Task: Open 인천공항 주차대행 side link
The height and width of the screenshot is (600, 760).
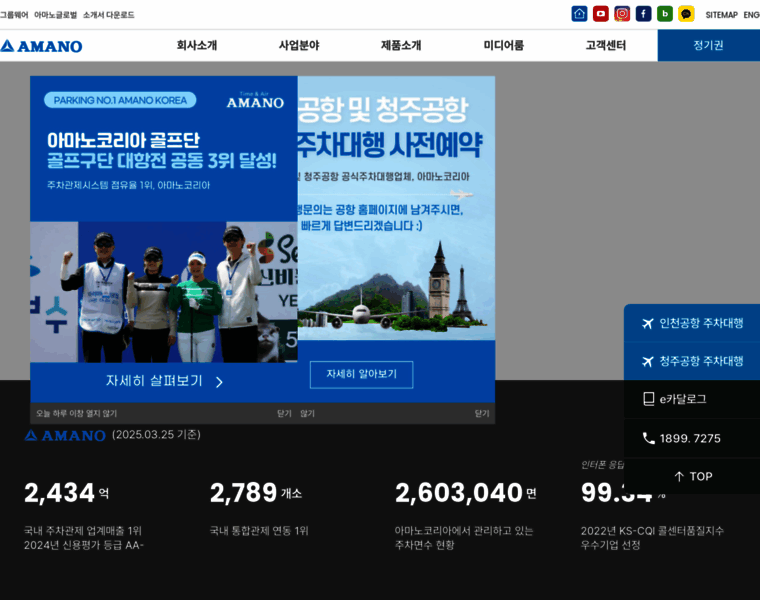Action: [x=692, y=323]
